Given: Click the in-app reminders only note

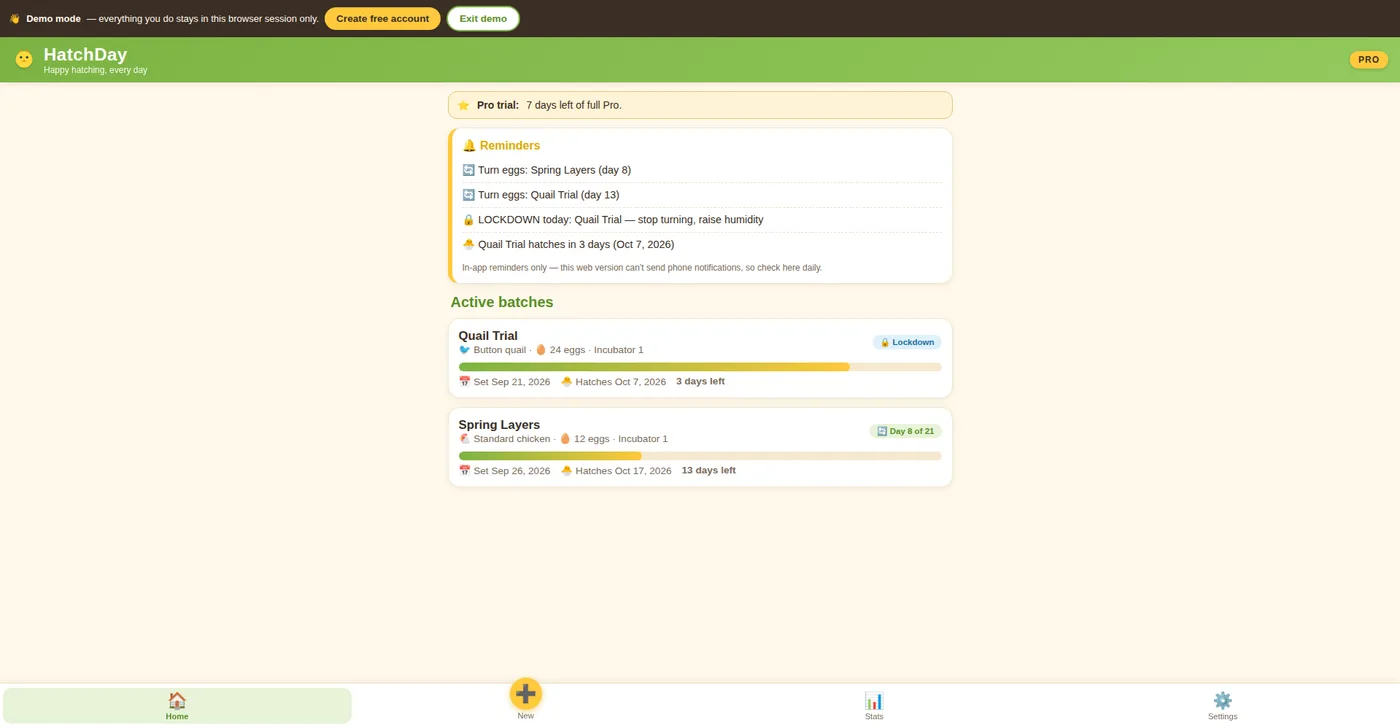Looking at the screenshot, I should coord(642,268).
